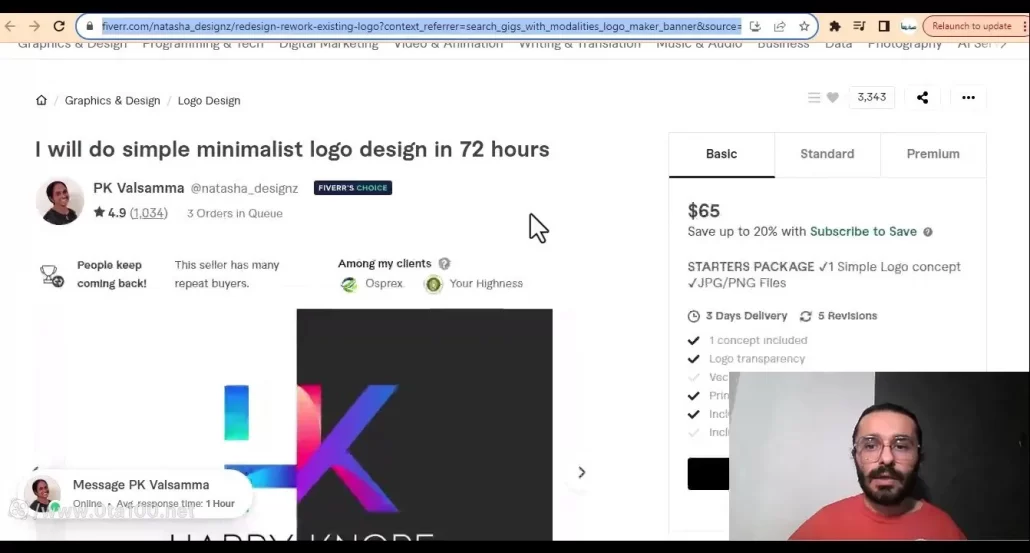Show next gallery image with right arrow
This screenshot has width=1030, height=553.
click(581, 472)
